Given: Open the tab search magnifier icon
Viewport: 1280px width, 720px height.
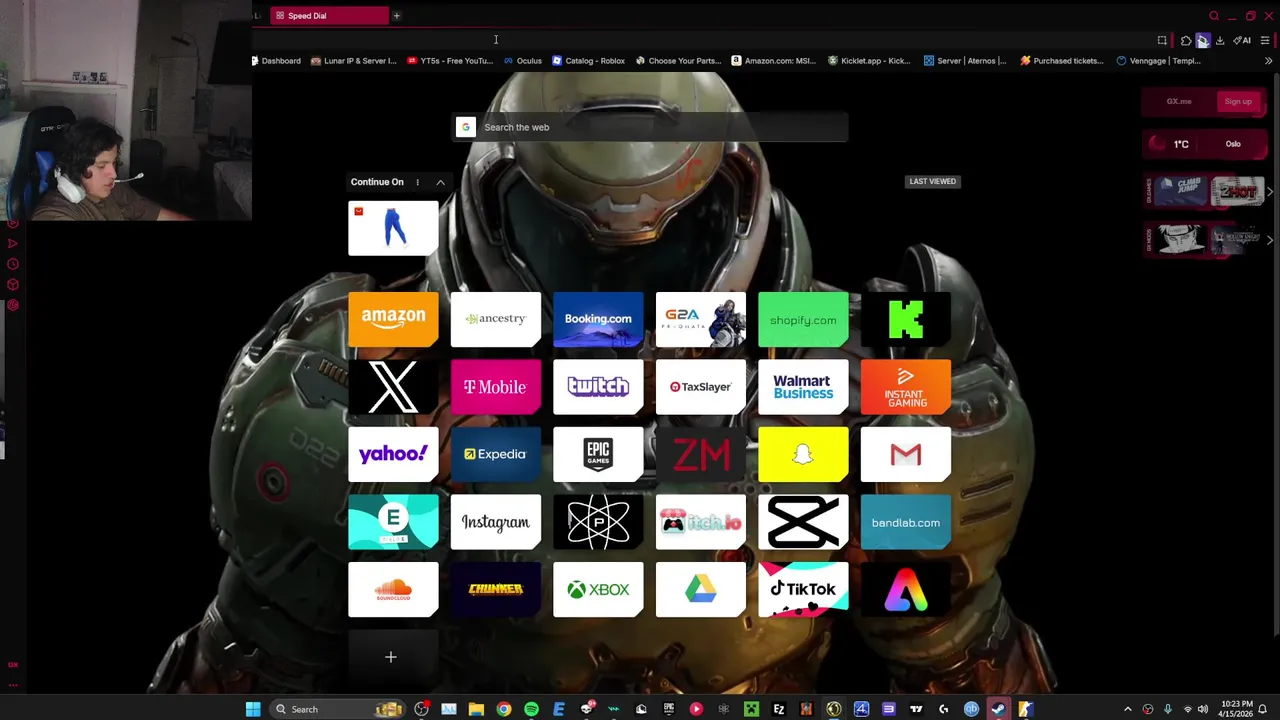Looking at the screenshot, I should coord(1214,15).
